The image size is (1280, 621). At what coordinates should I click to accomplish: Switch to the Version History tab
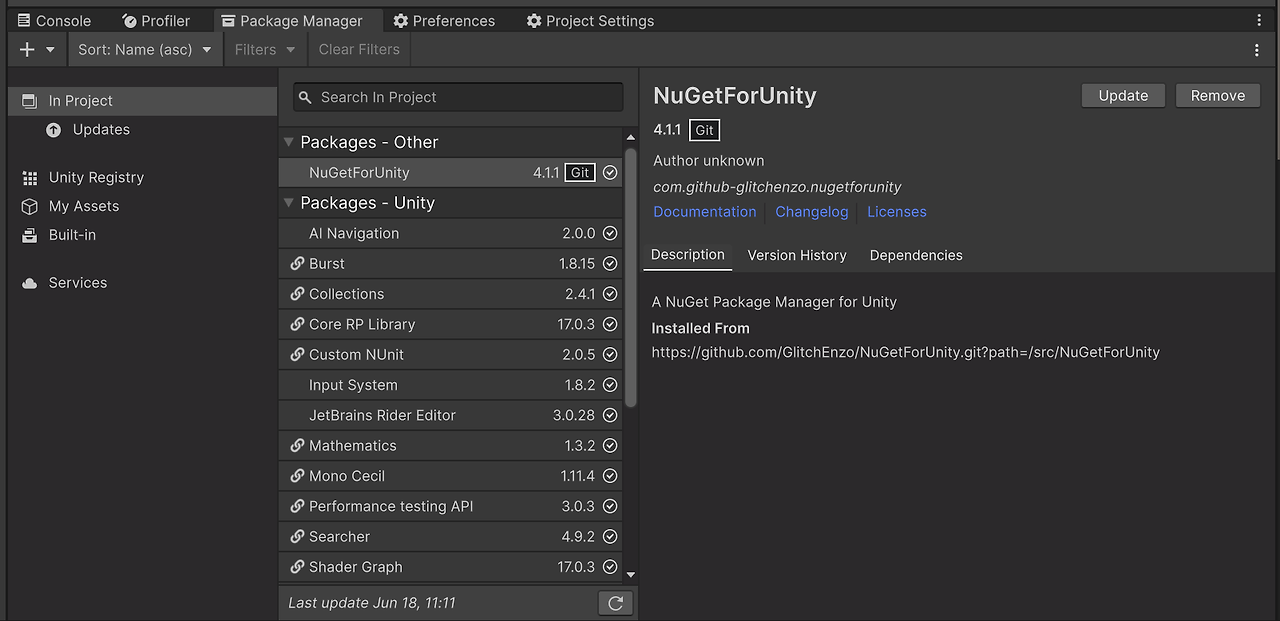coord(797,255)
